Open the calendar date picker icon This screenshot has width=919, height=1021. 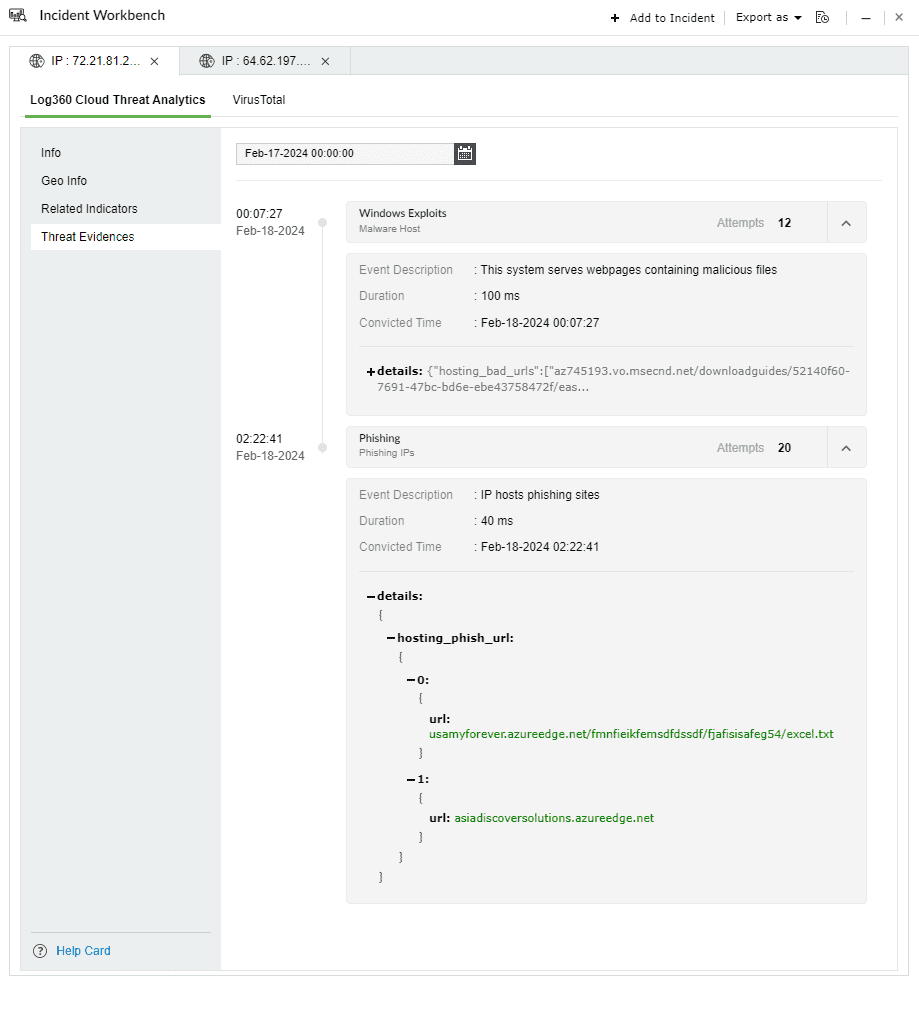tap(463, 153)
